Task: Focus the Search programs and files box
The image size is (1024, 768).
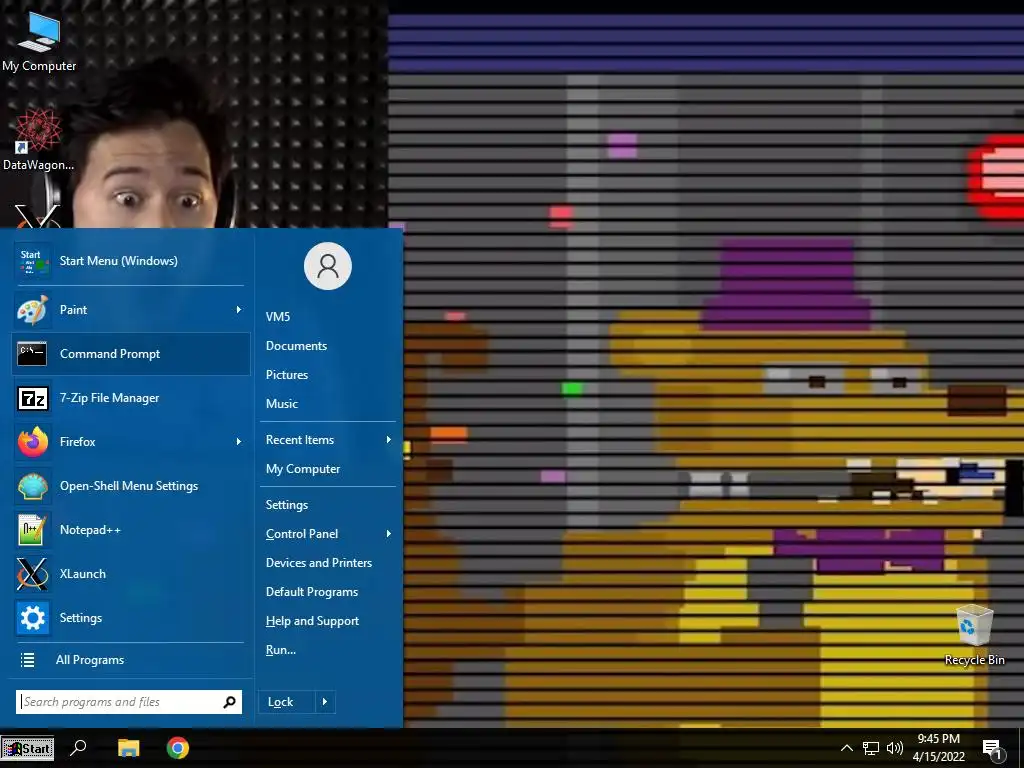Action: click(x=129, y=702)
